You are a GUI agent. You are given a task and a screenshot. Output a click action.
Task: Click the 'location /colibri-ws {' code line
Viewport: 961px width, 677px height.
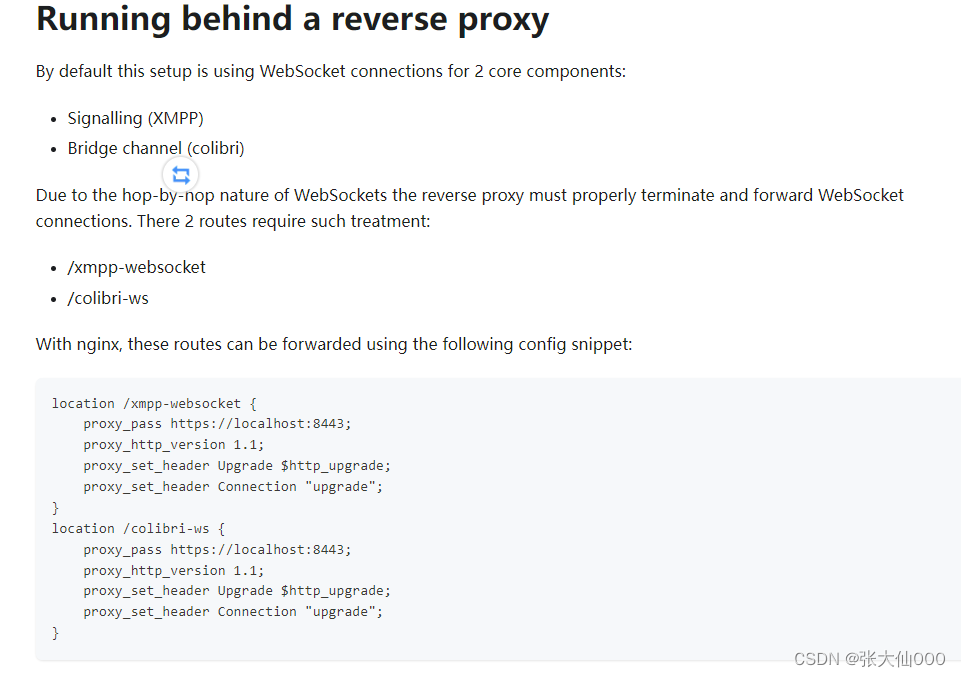[x=139, y=529]
